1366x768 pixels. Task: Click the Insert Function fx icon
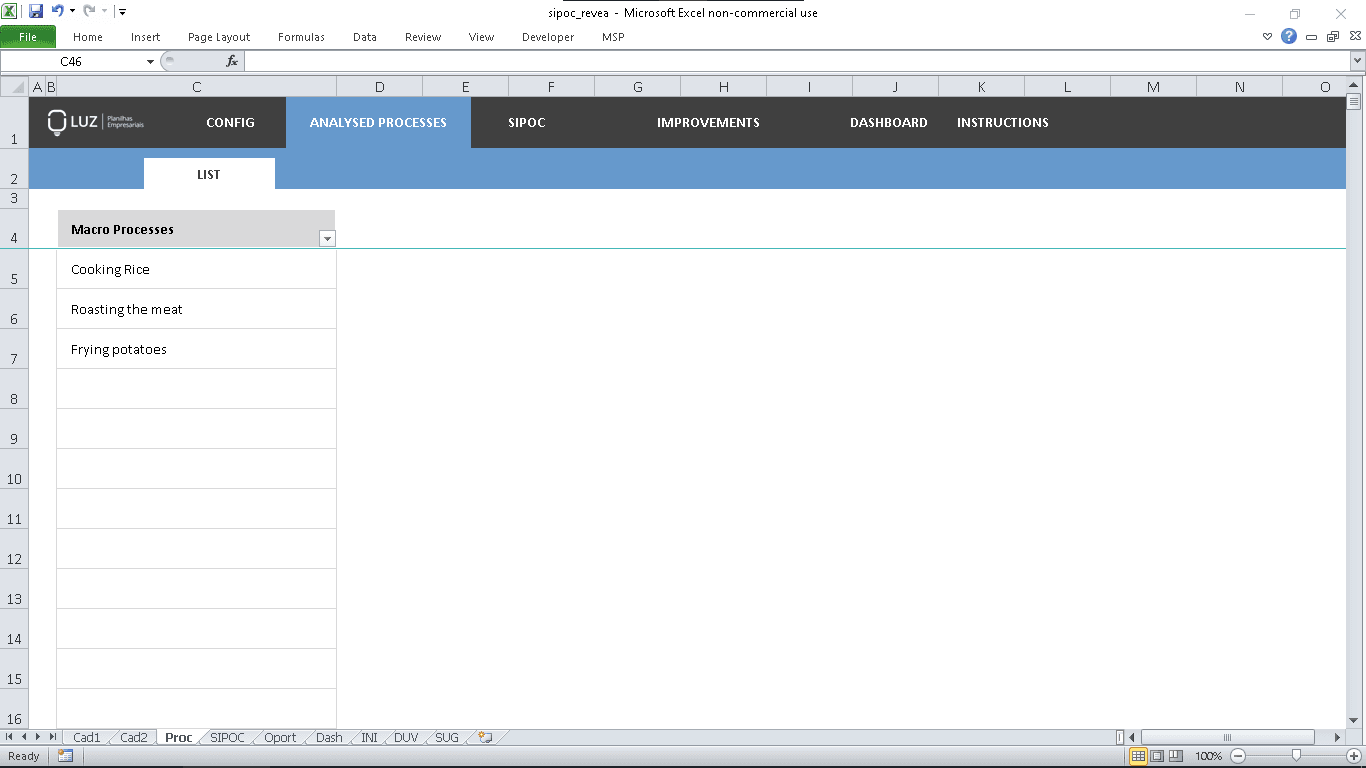pyautogui.click(x=234, y=60)
